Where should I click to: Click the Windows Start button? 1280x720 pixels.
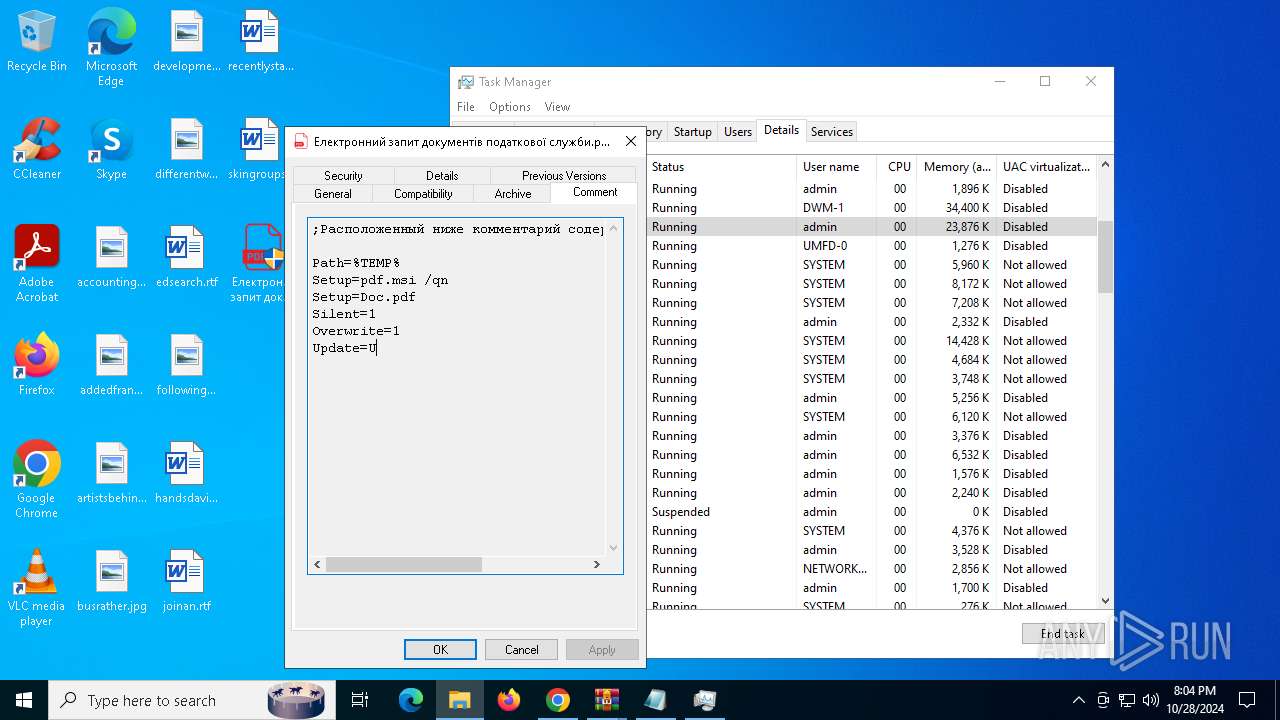click(24, 700)
